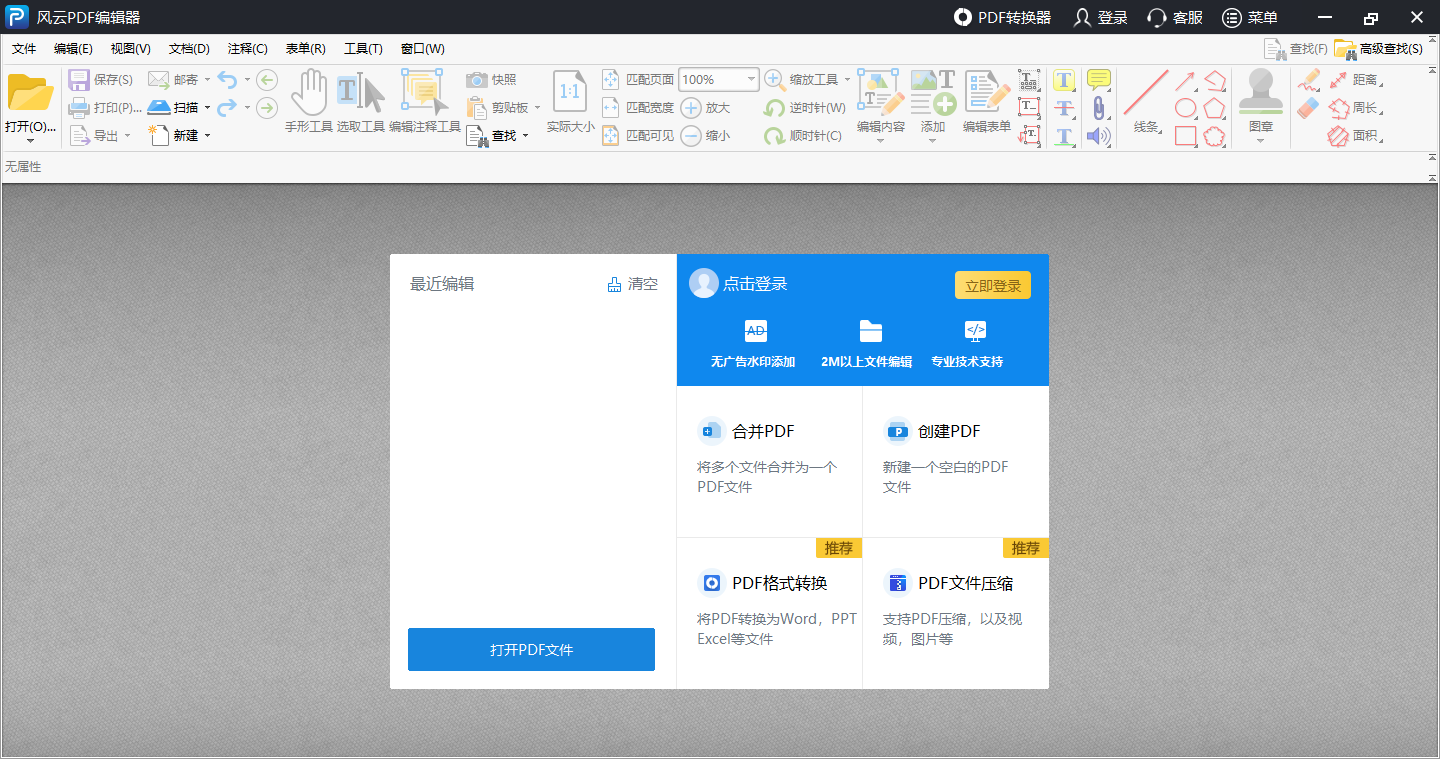Select the strikethrough text tool

click(x=1064, y=108)
